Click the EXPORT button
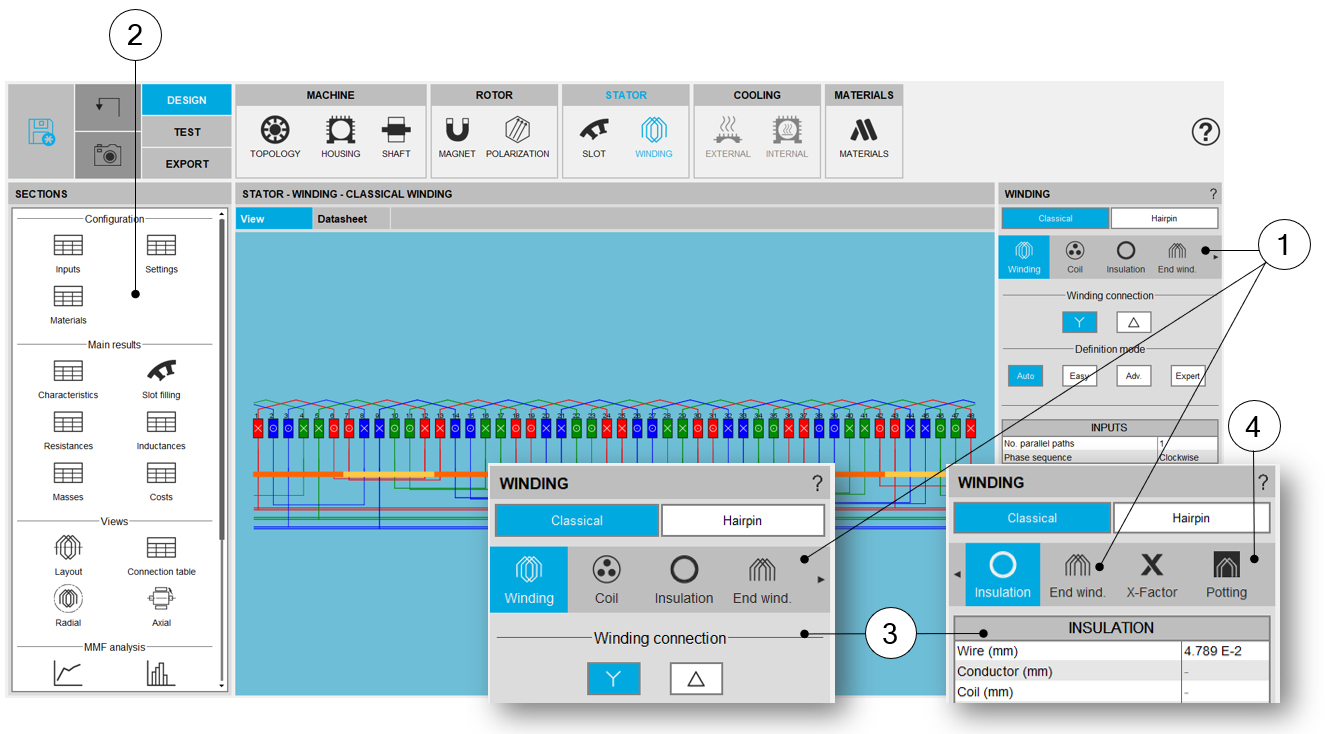1327x734 pixels. click(x=187, y=164)
